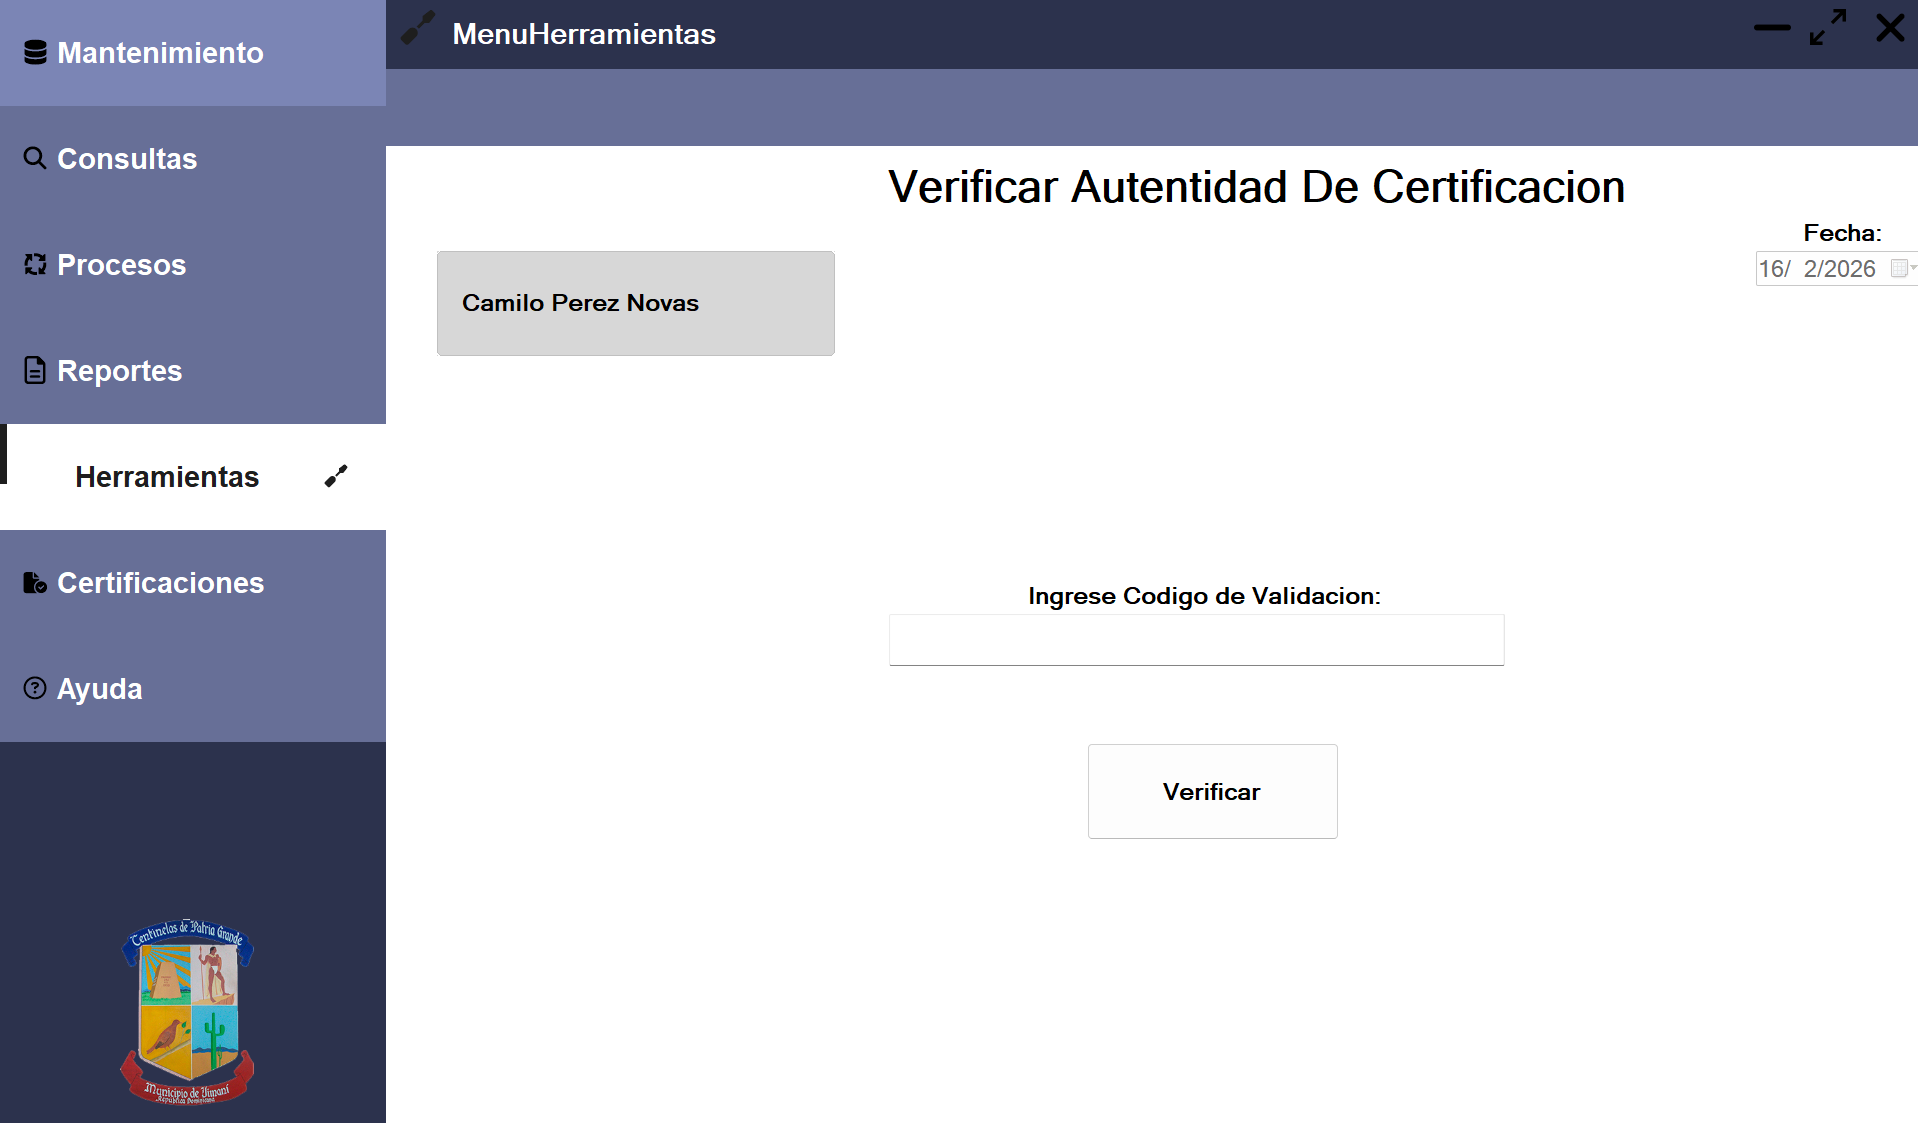This screenshot has width=1918, height=1123.
Task: Click the date value 16/ 2/2026
Action: pyautogui.click(x=1817, y=269)
